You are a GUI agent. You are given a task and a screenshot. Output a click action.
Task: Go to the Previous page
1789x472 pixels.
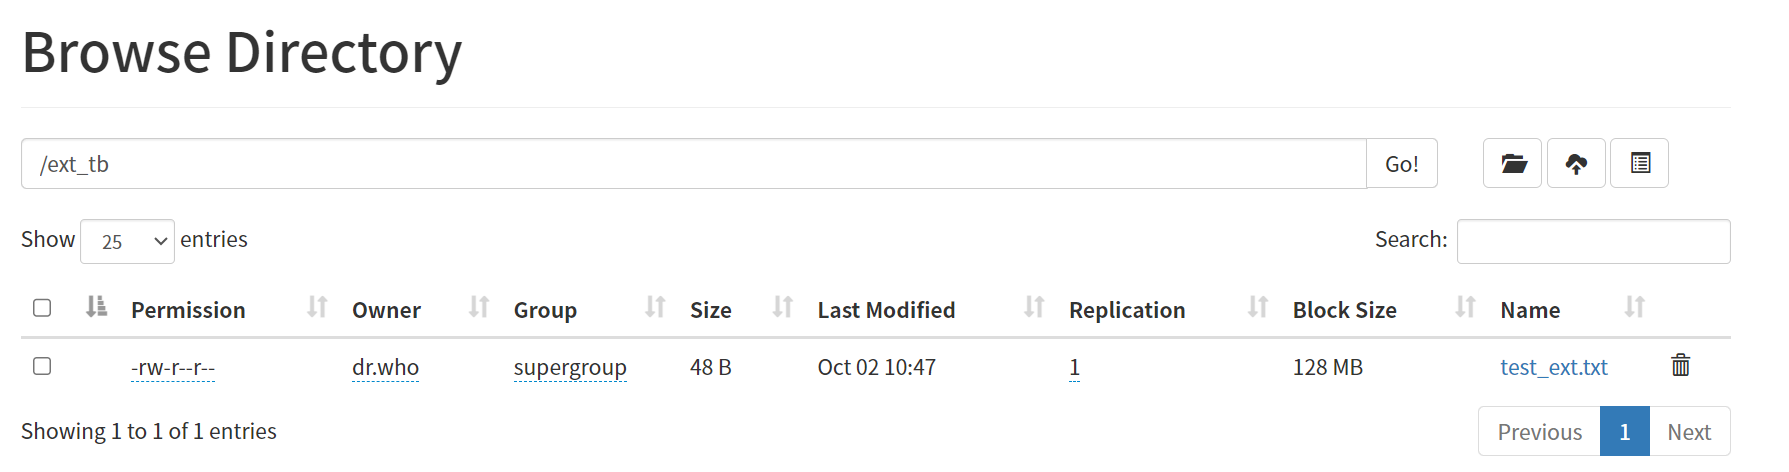(1539, 431)
